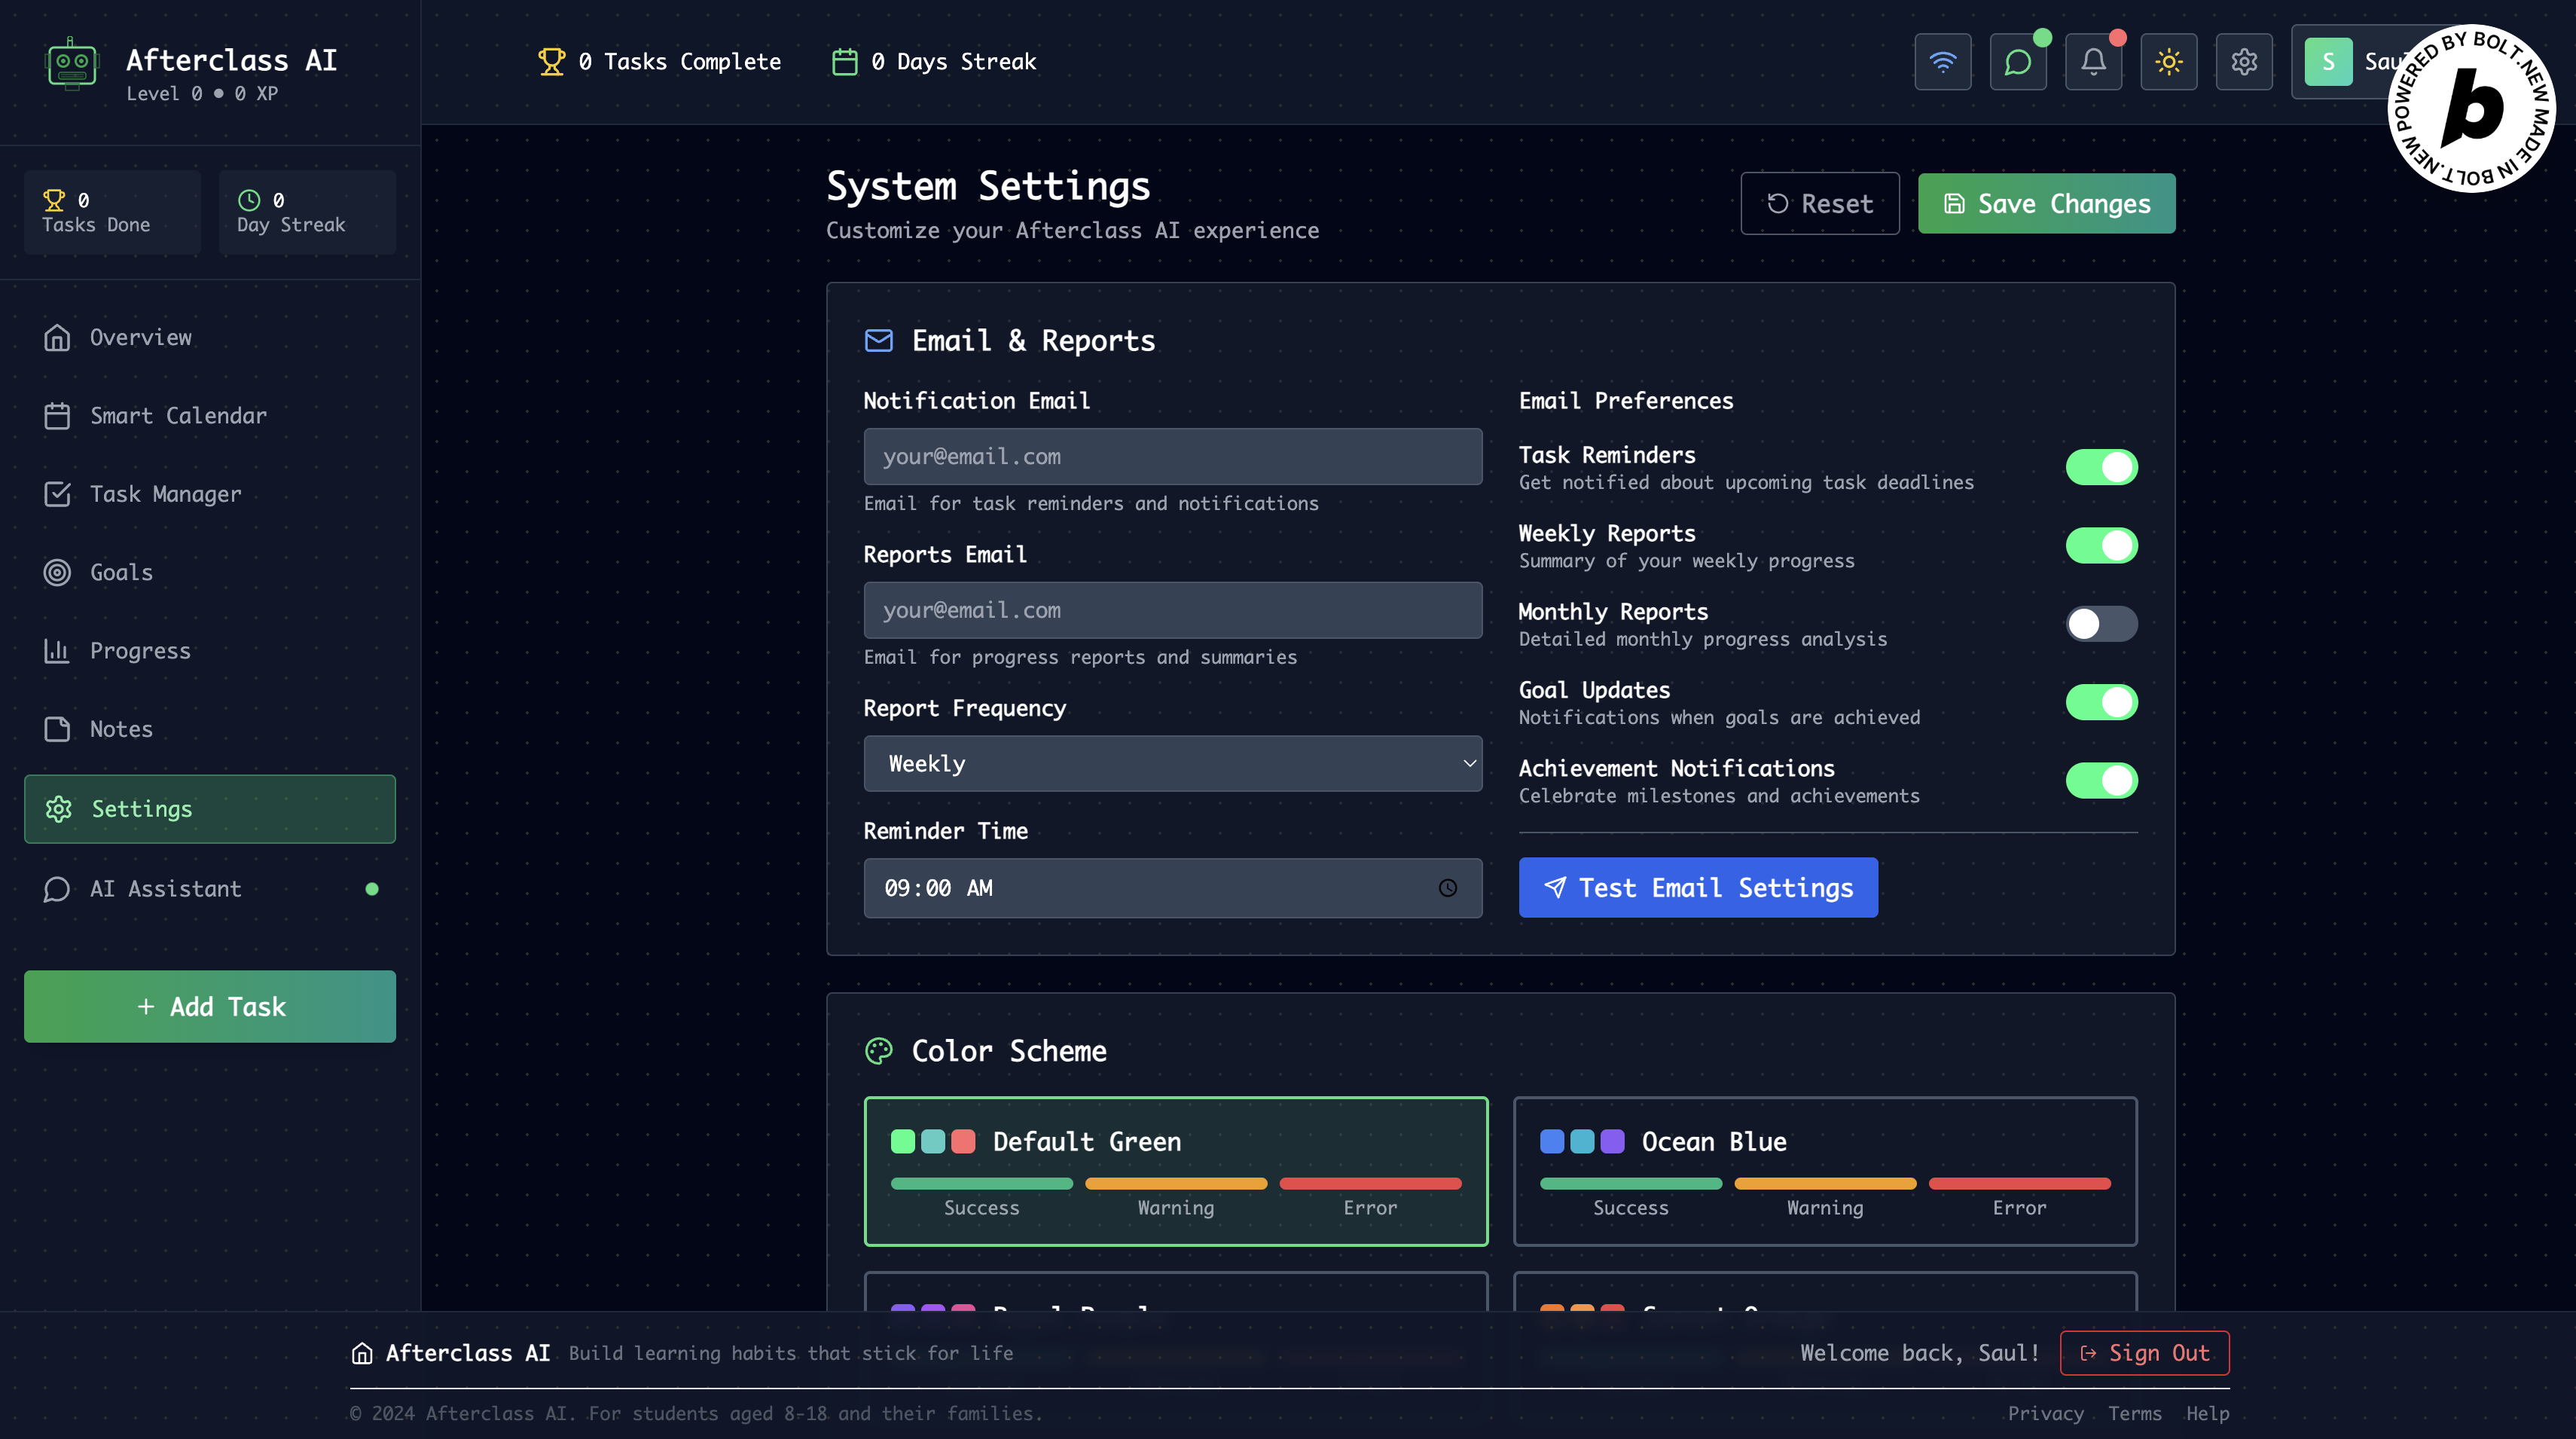Open the Reminder Time picker field

pyautogui.click(x=1150, y=888)
